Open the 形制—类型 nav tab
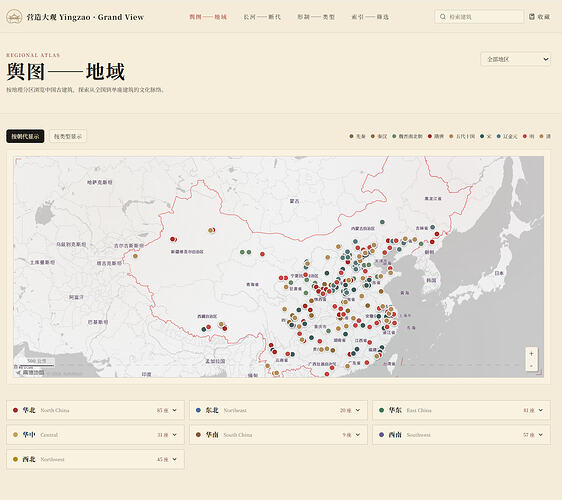 coord(316,17)
